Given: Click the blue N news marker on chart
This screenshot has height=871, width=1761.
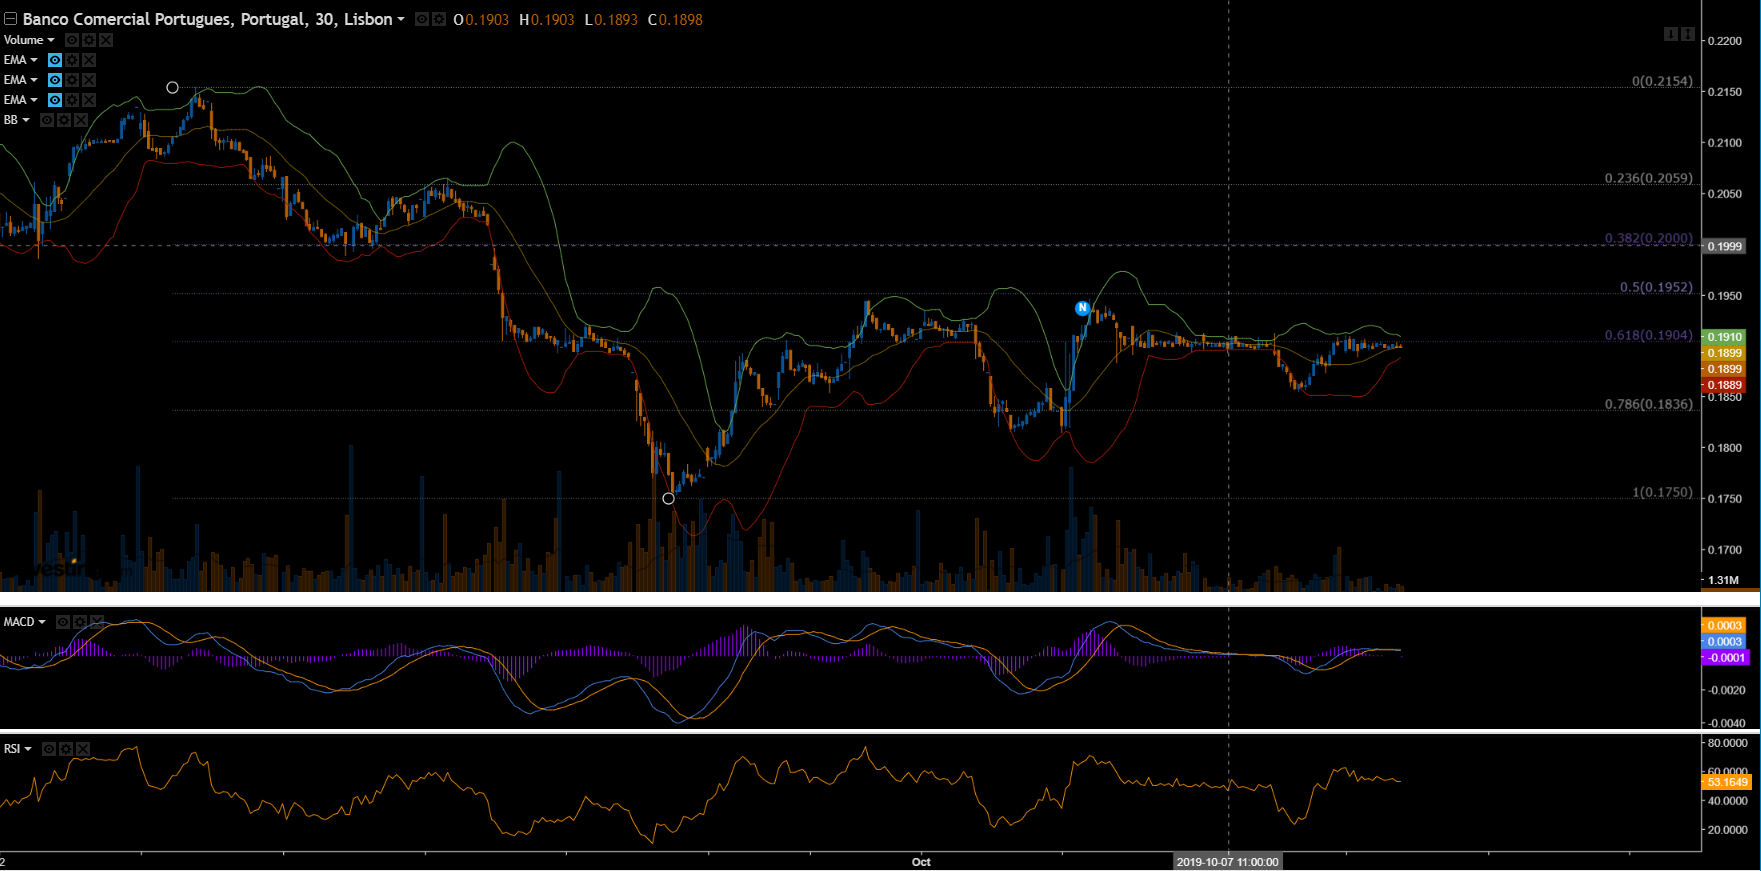Looking at the screenshot, I should click(1082, 308).
